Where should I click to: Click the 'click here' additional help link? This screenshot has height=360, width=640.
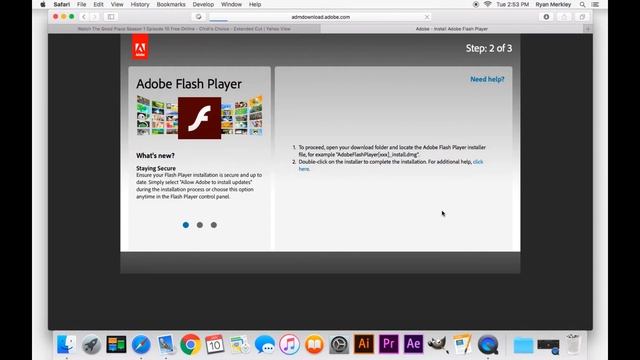tap(478, 162)
